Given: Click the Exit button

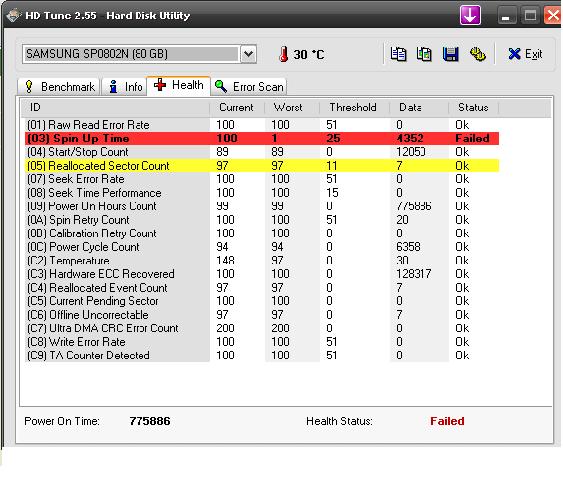Looking at the screenshot, I should [x=525, y=55].
